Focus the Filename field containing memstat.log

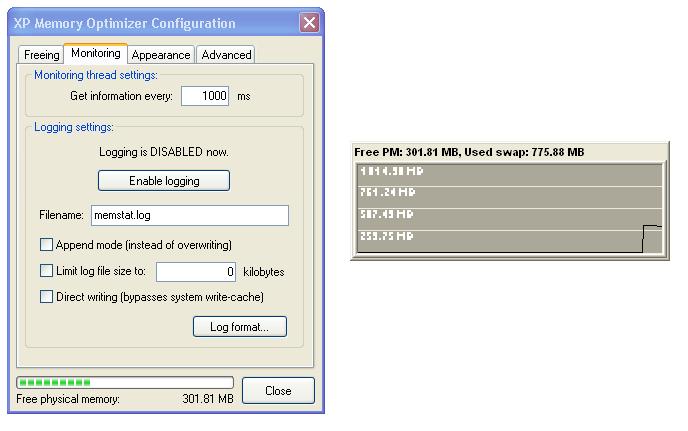click(190, 215)
